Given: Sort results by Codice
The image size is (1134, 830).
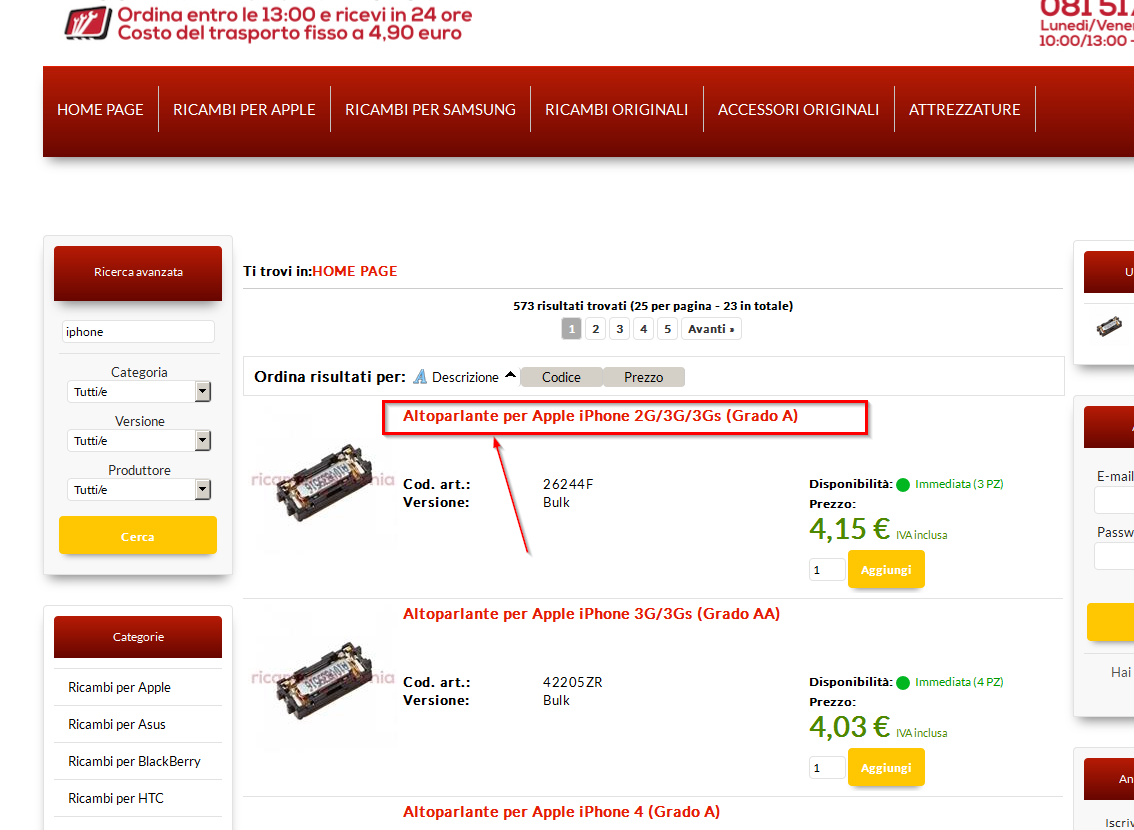Looking at the screenshot, I should pos(561,377).
